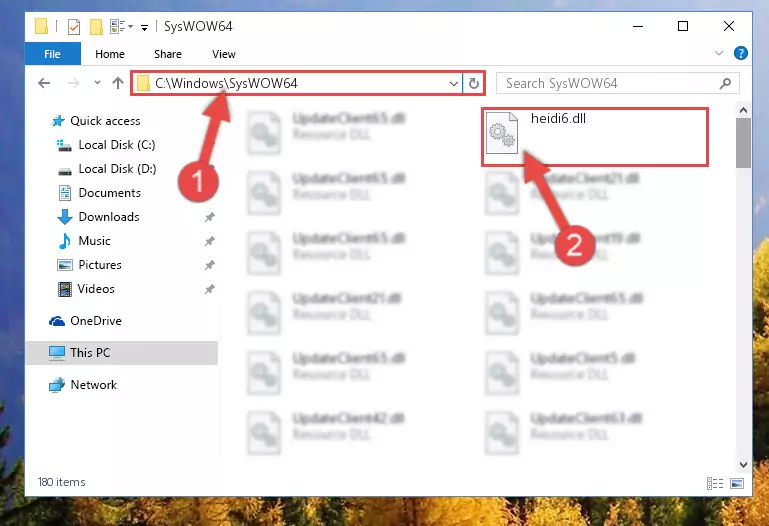Go up one folder level
Screen dimensions: 769x526
click(118, 83)
